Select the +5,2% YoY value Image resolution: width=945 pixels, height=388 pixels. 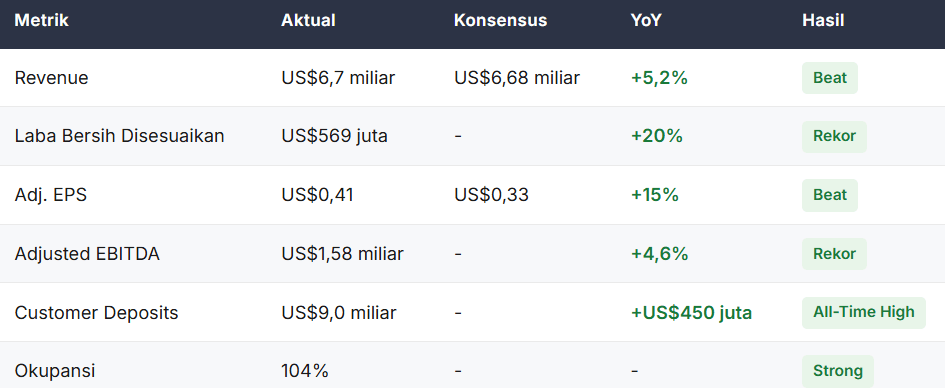tap(659, 78)
